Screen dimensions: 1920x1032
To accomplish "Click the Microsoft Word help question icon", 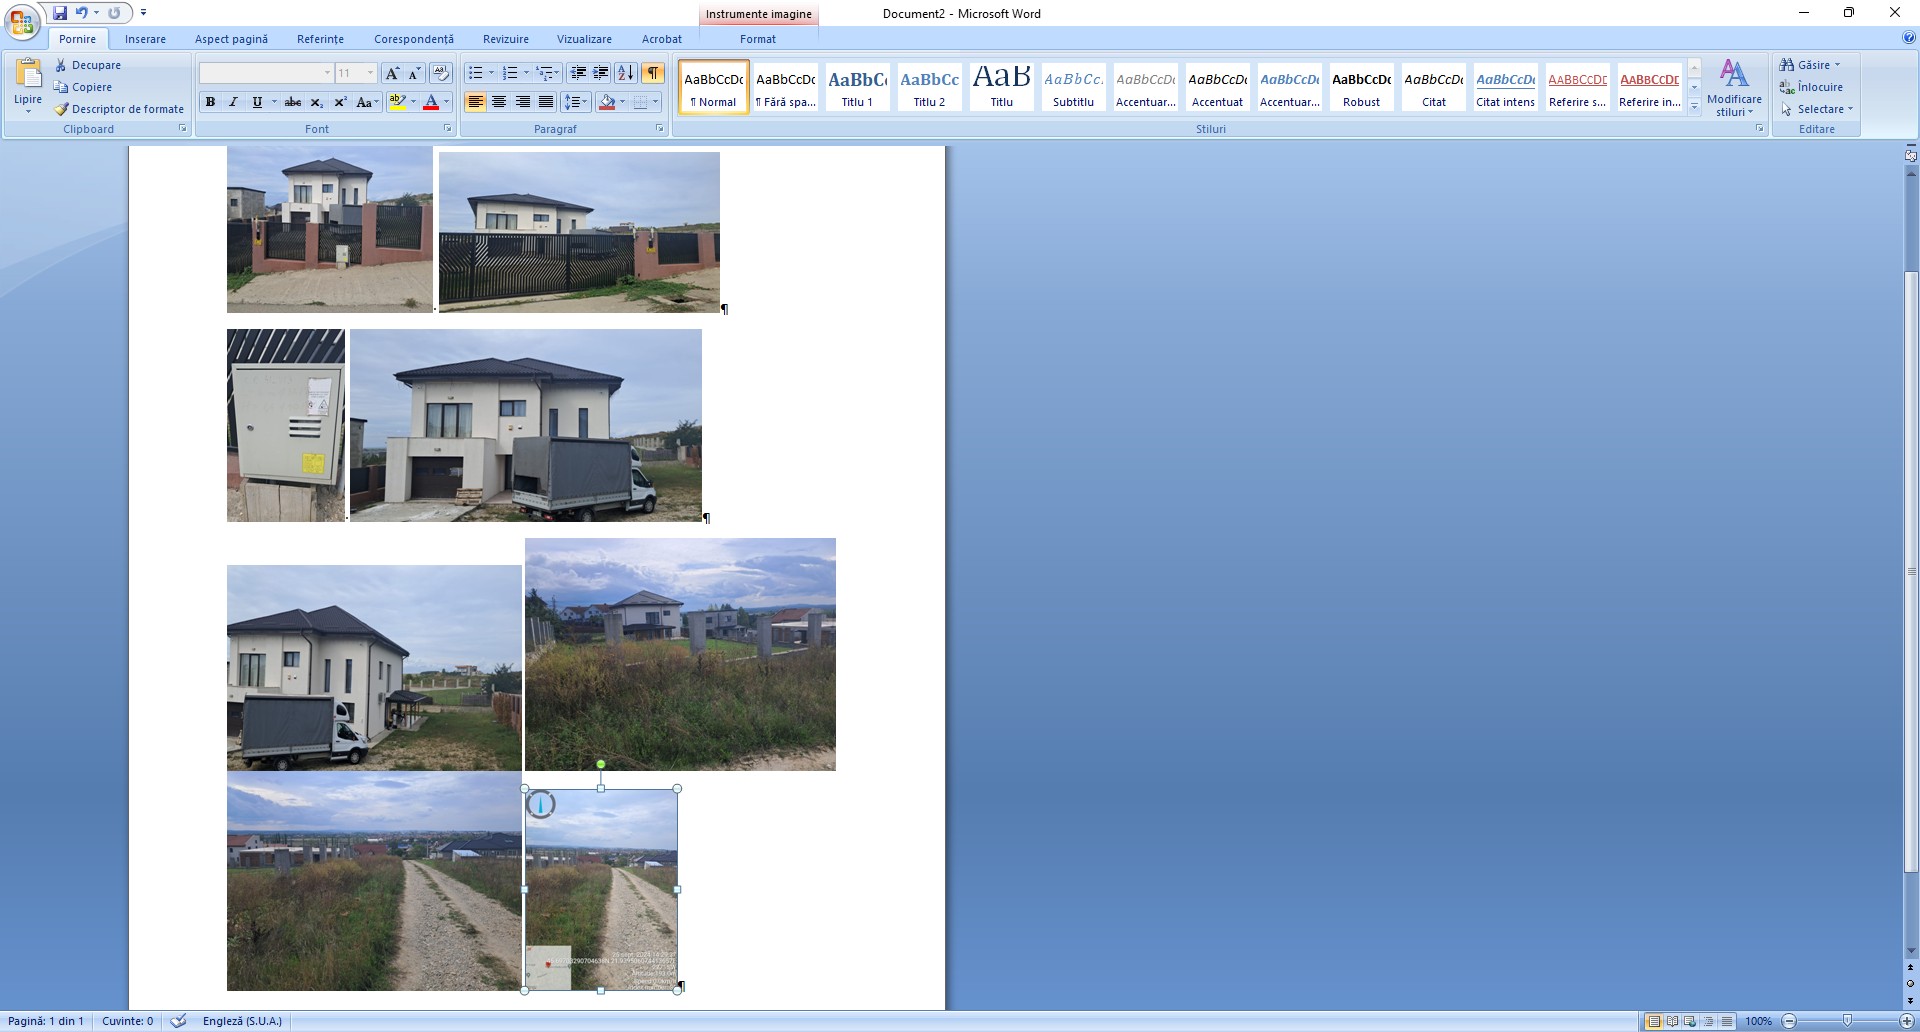I will pos(1908,38).
